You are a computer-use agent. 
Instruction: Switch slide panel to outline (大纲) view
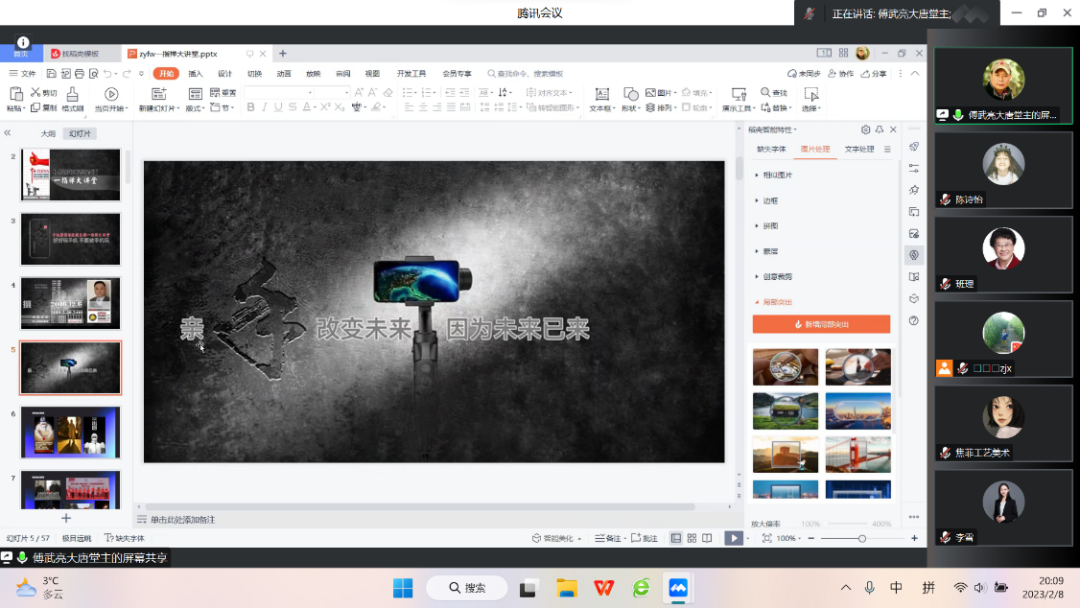48,133
